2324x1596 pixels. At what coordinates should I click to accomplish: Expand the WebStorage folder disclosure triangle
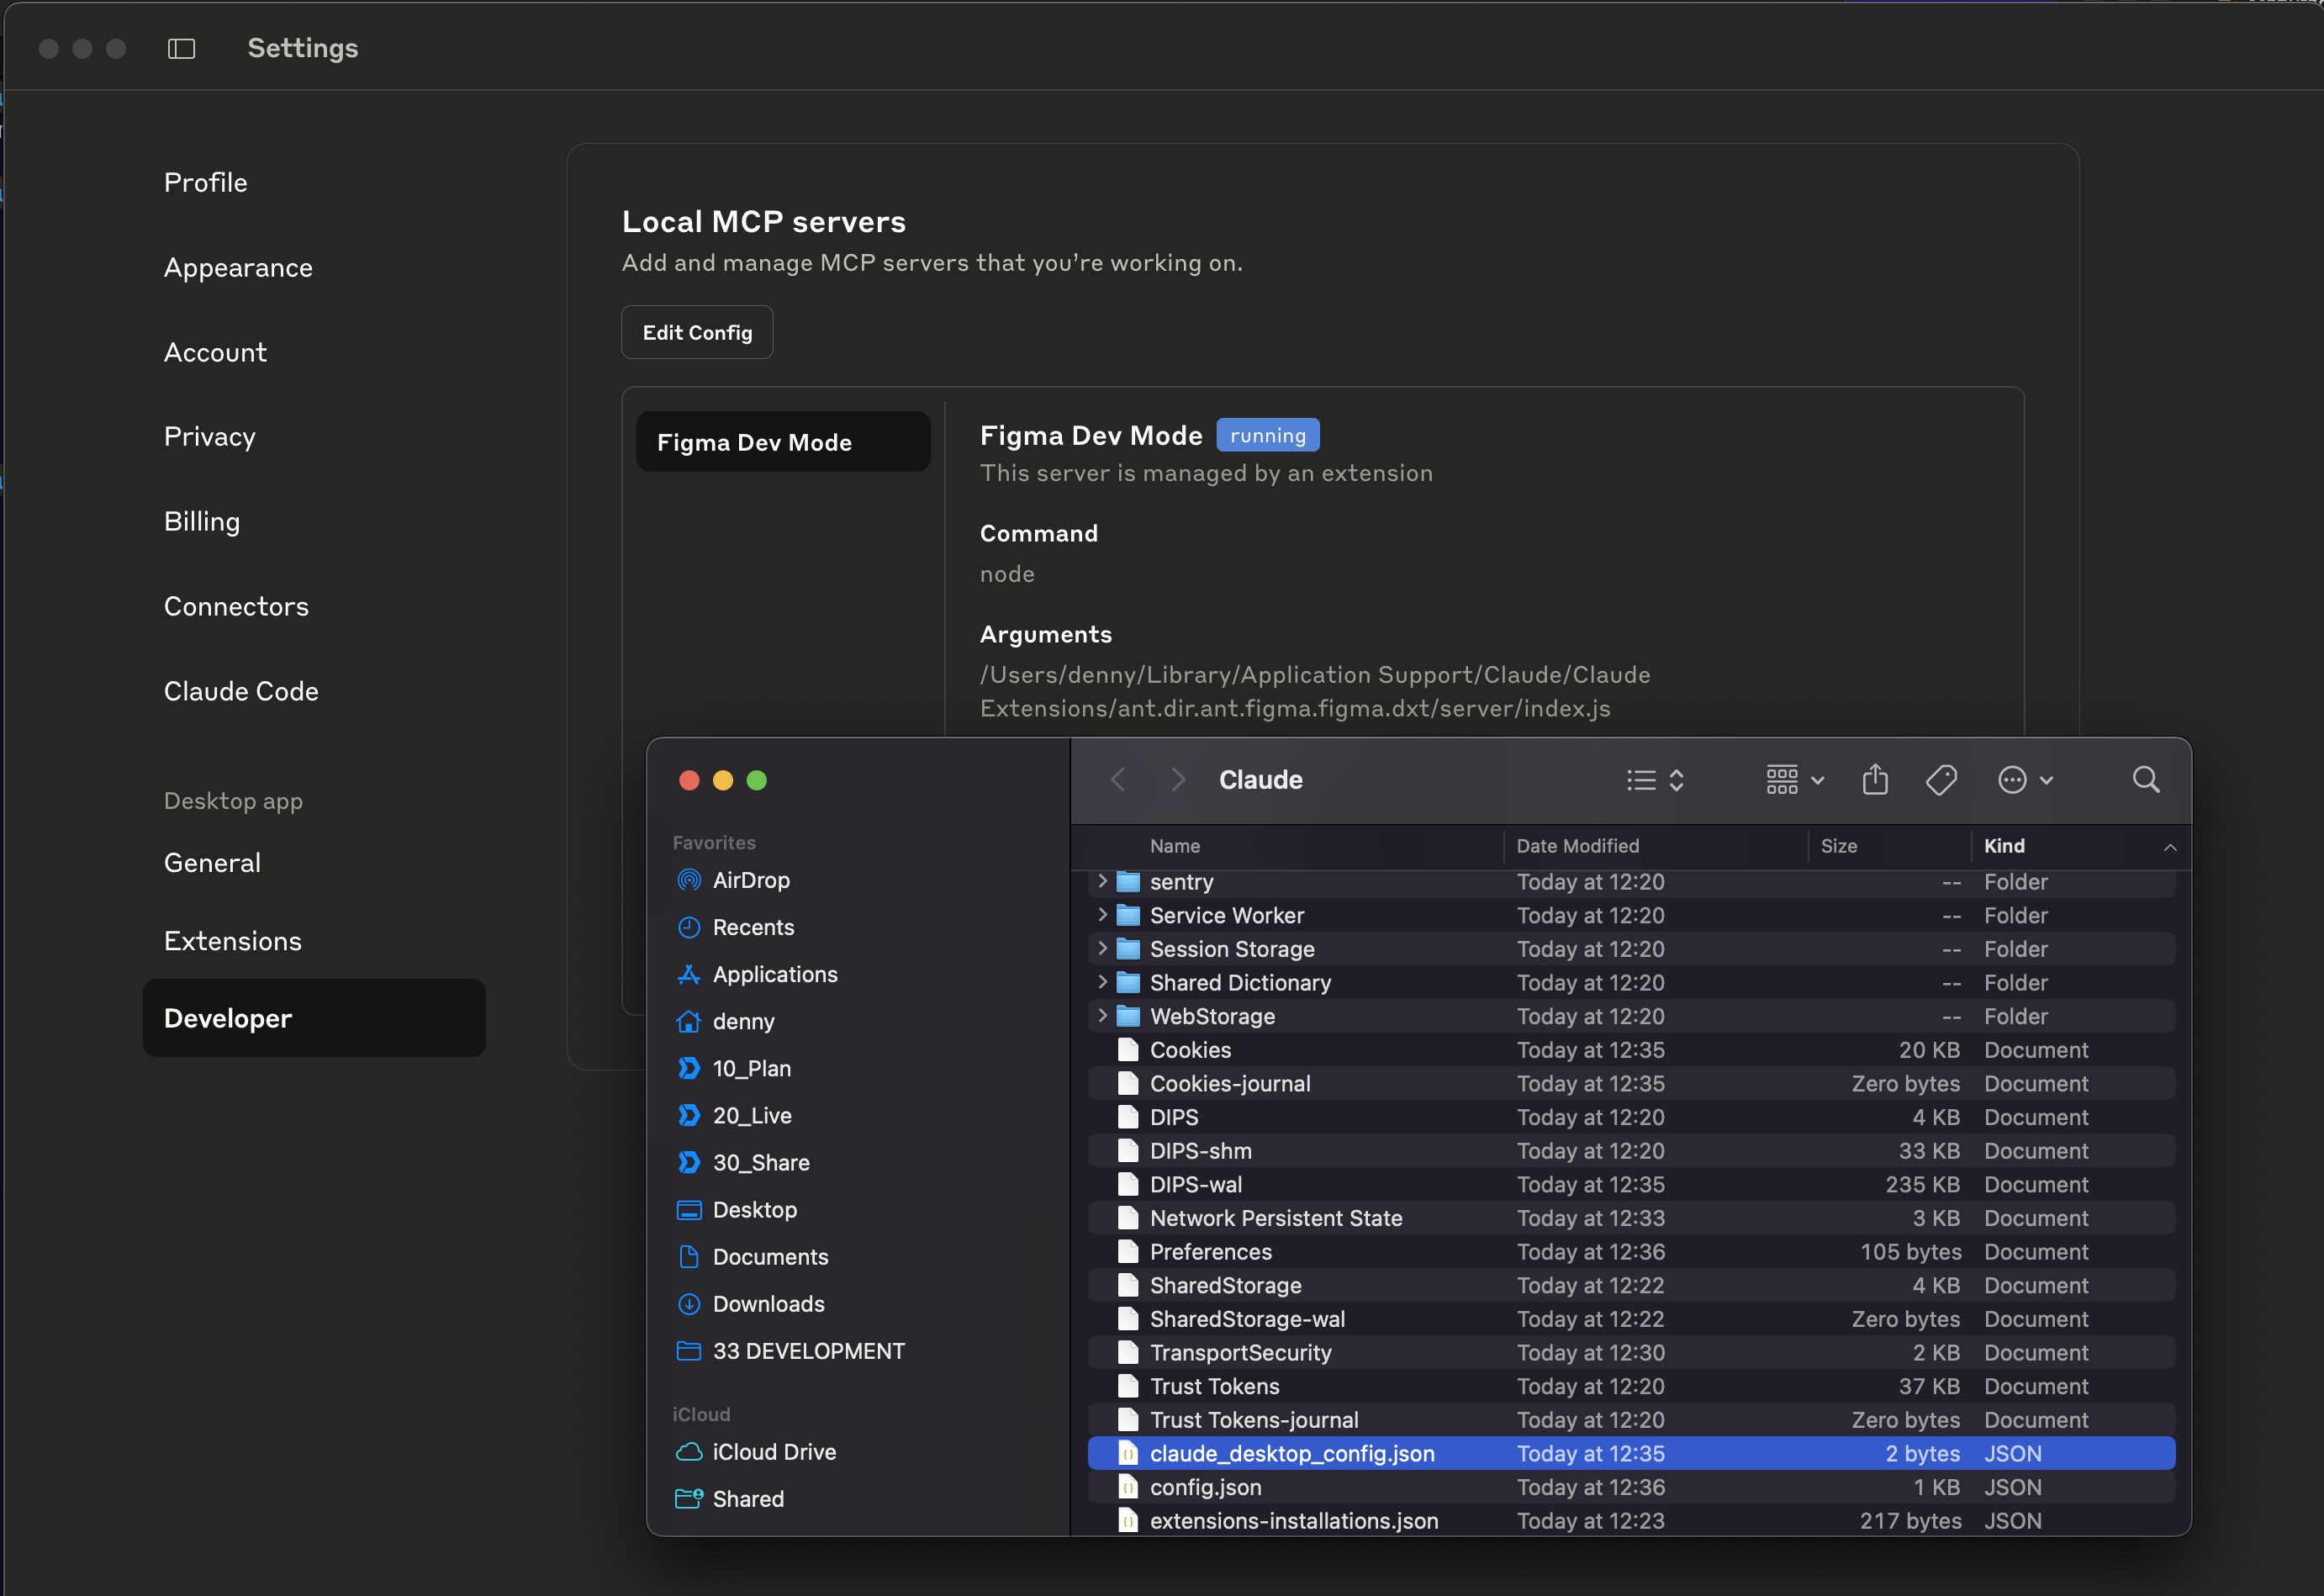click(x=1102, y=1016)
